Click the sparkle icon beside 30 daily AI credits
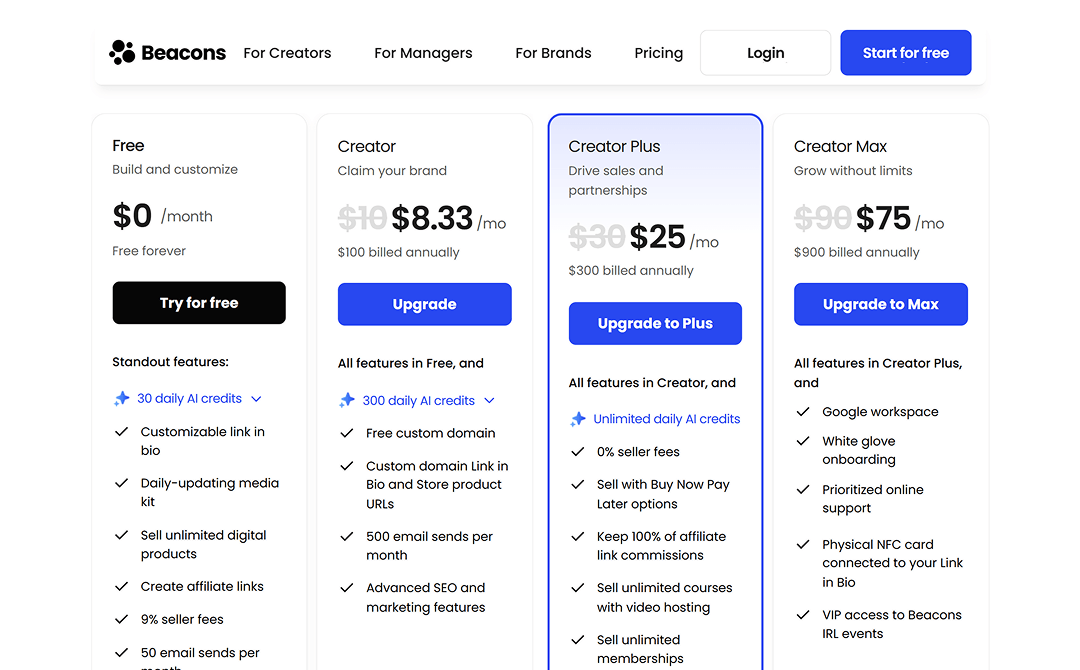 coord(122,399)
